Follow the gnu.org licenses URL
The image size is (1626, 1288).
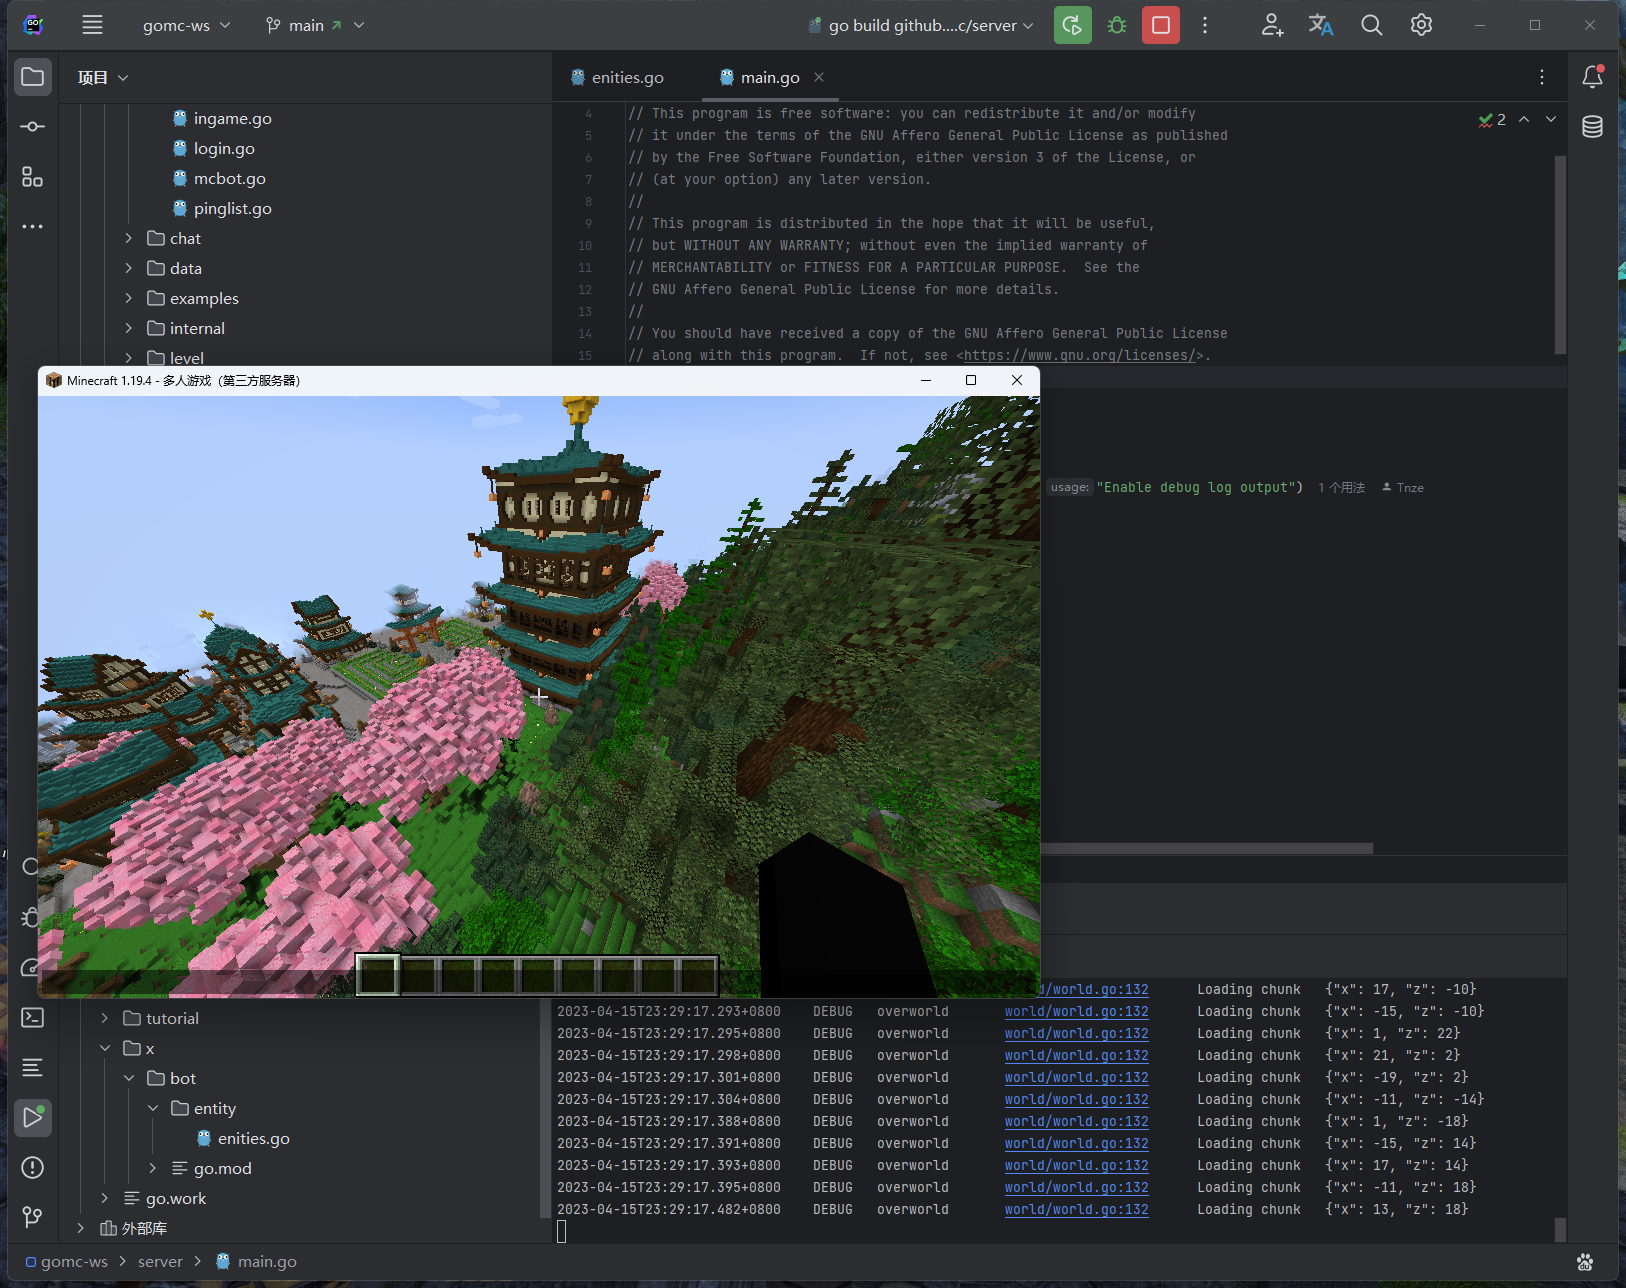(1079, 355)
